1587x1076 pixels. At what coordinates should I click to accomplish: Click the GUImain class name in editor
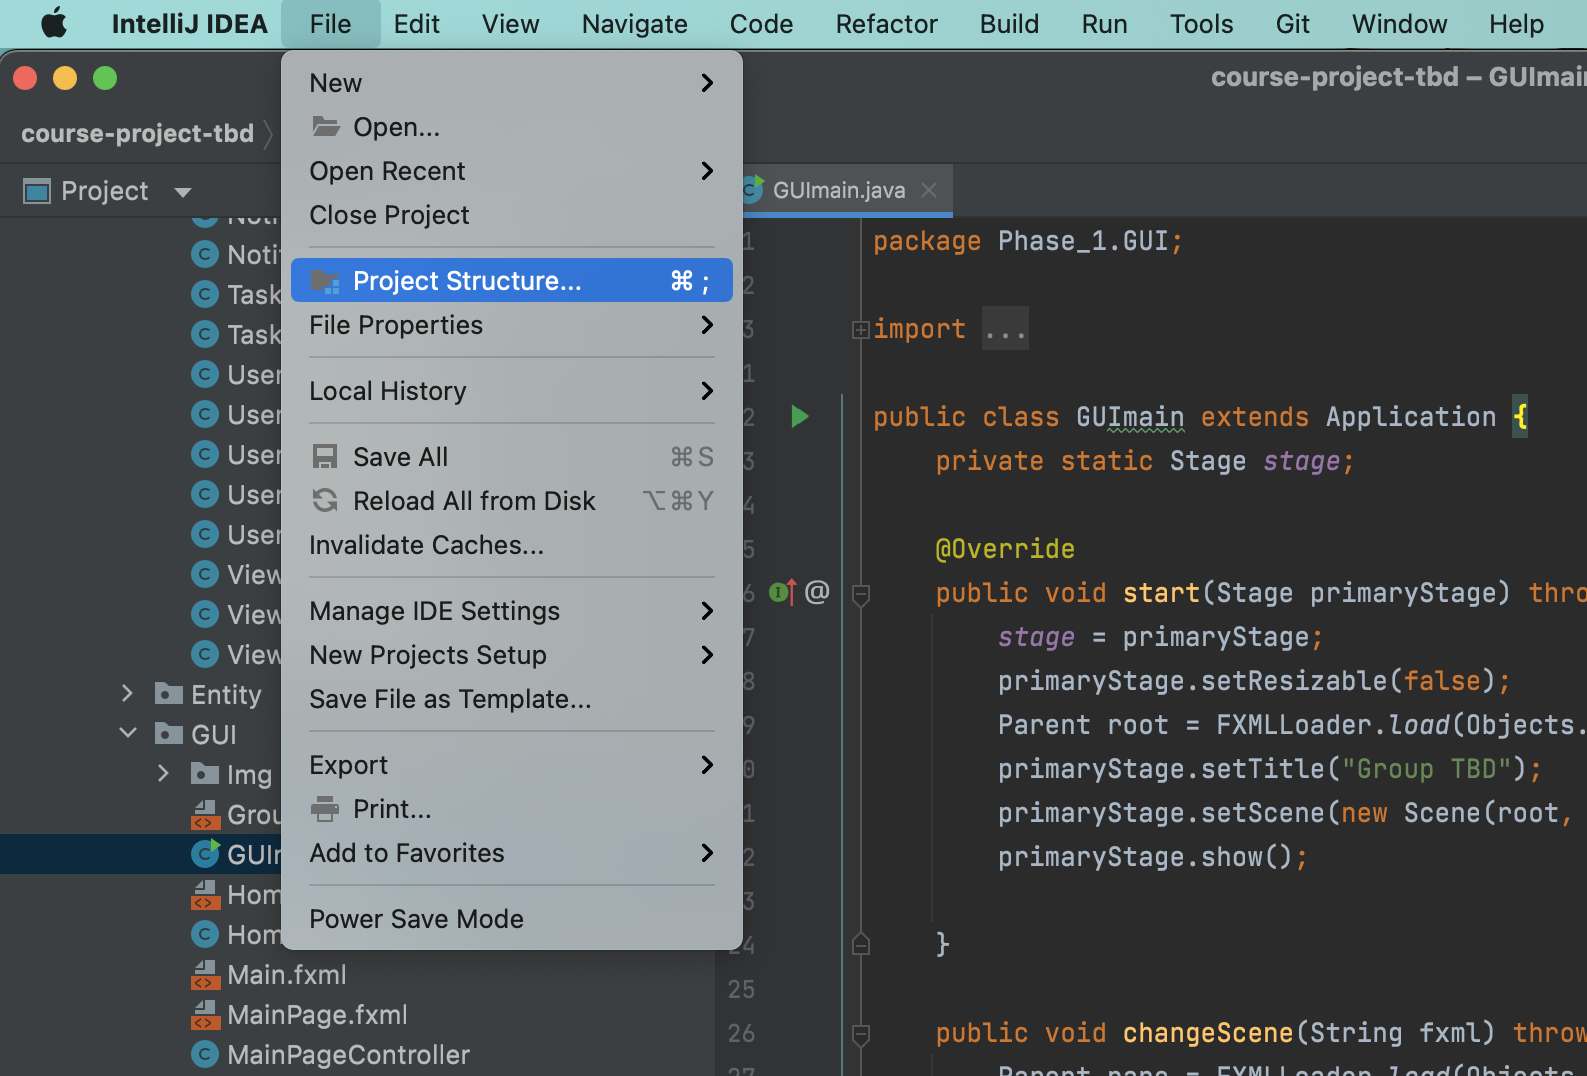pos(1130,417)
